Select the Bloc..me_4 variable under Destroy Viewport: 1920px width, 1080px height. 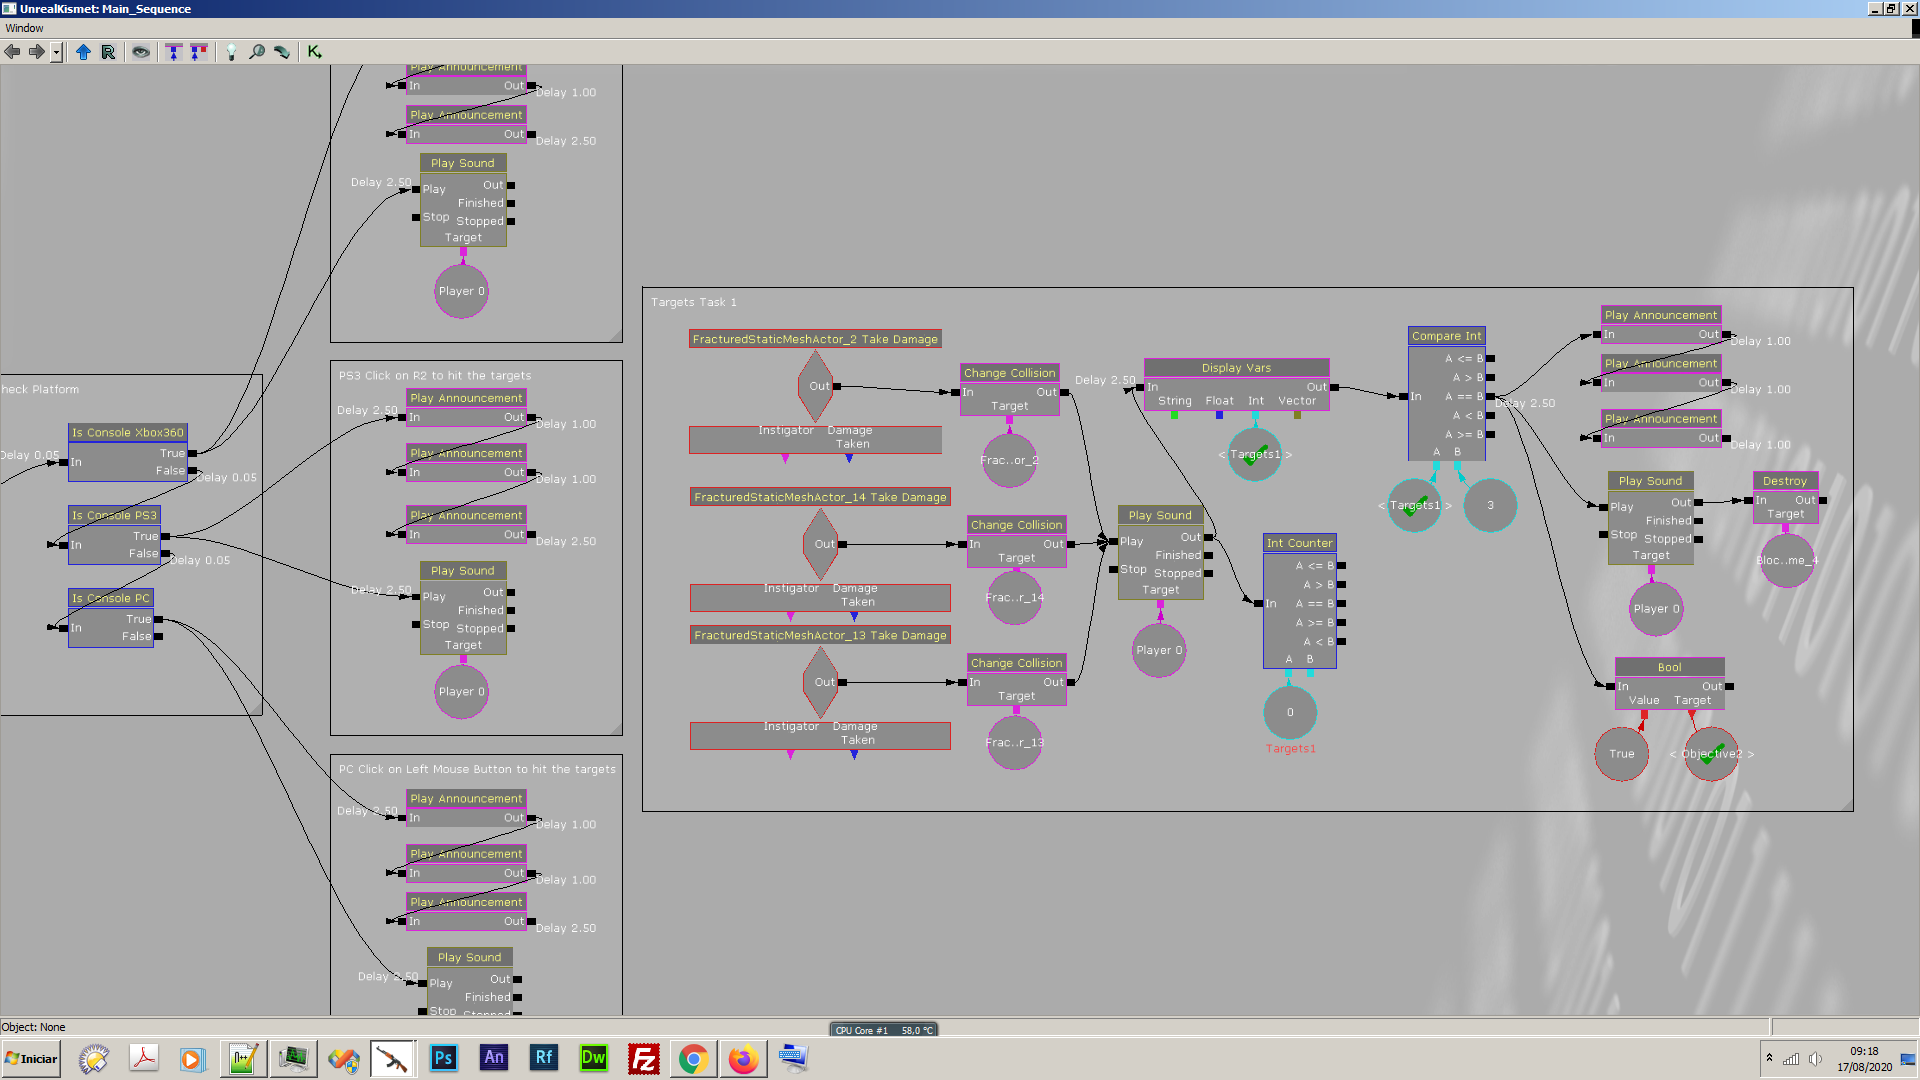(1787, 560)
